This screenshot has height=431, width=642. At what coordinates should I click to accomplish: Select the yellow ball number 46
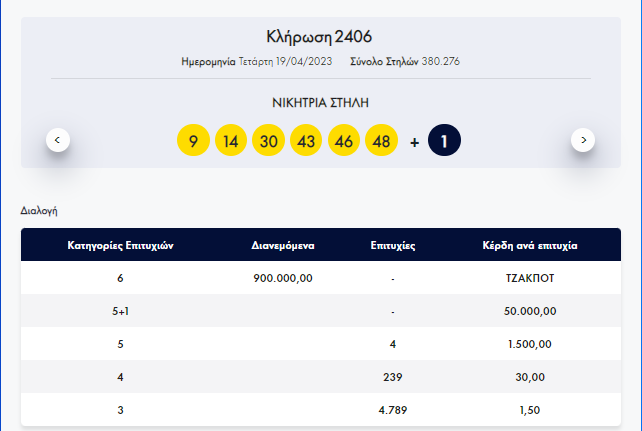tap(344, 141)
